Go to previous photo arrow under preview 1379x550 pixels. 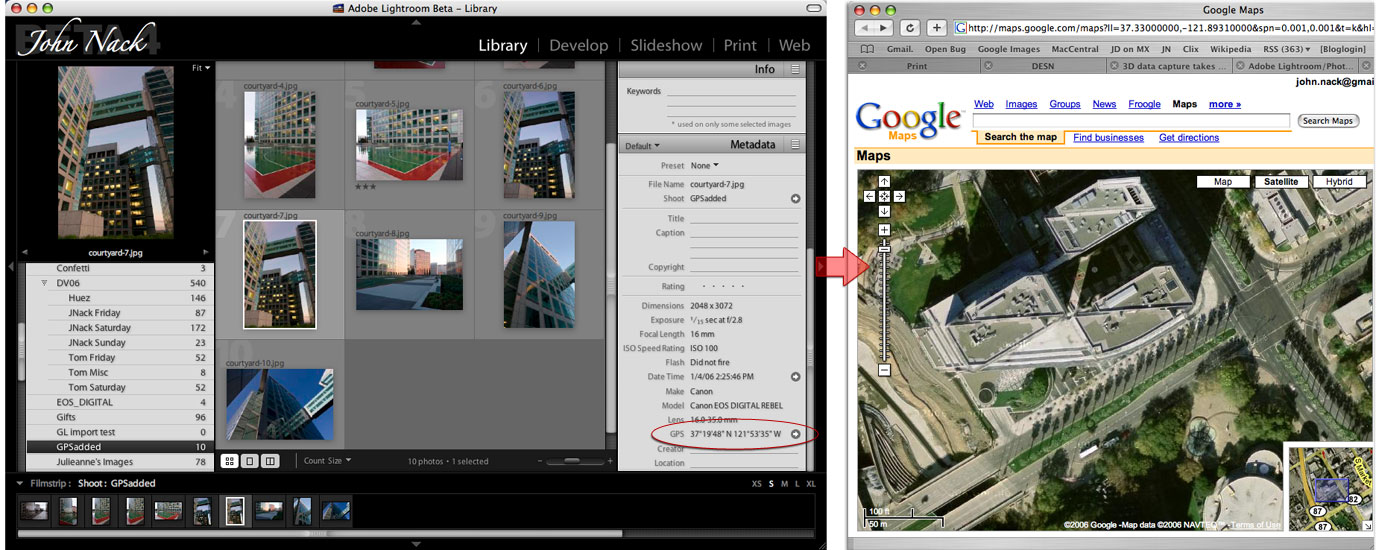26,253
